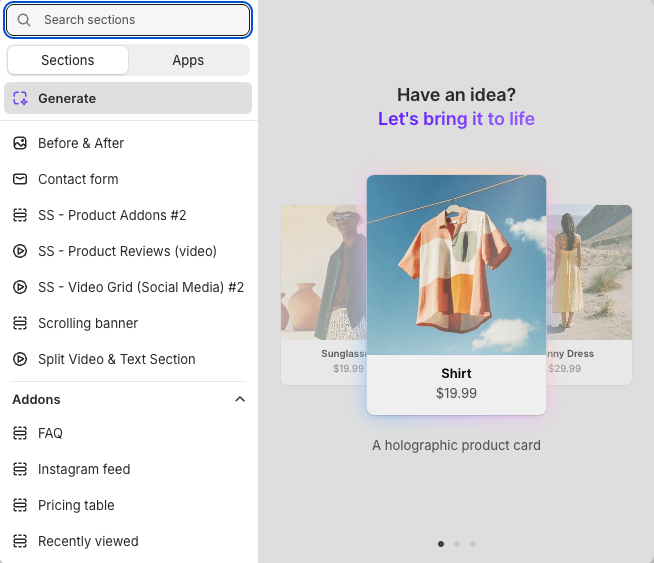Click the Generate button
The image size is (654, 563).
point(128,98)
